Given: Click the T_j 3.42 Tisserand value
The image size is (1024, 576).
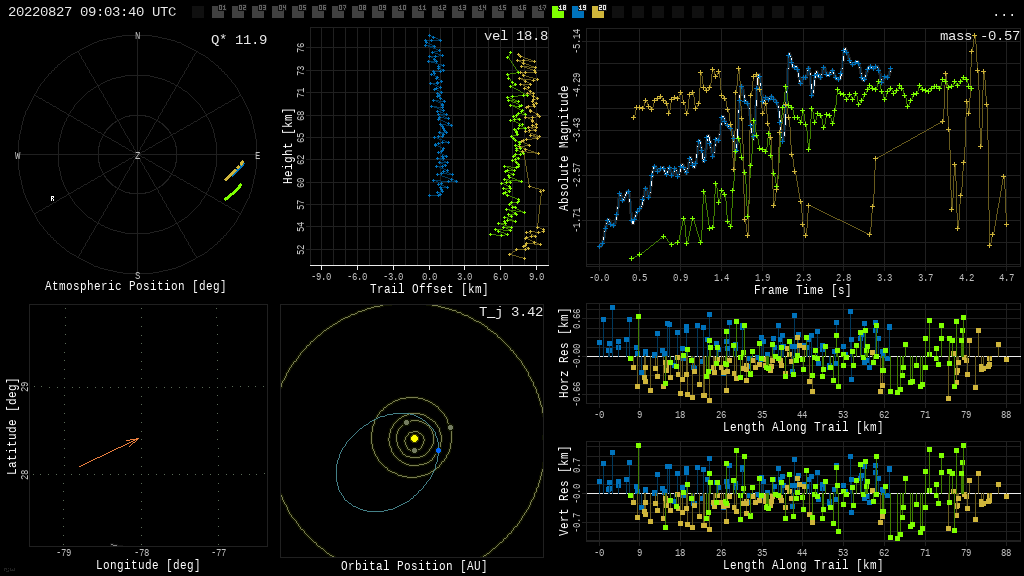Looking at the screenshot, I should 511,312.
